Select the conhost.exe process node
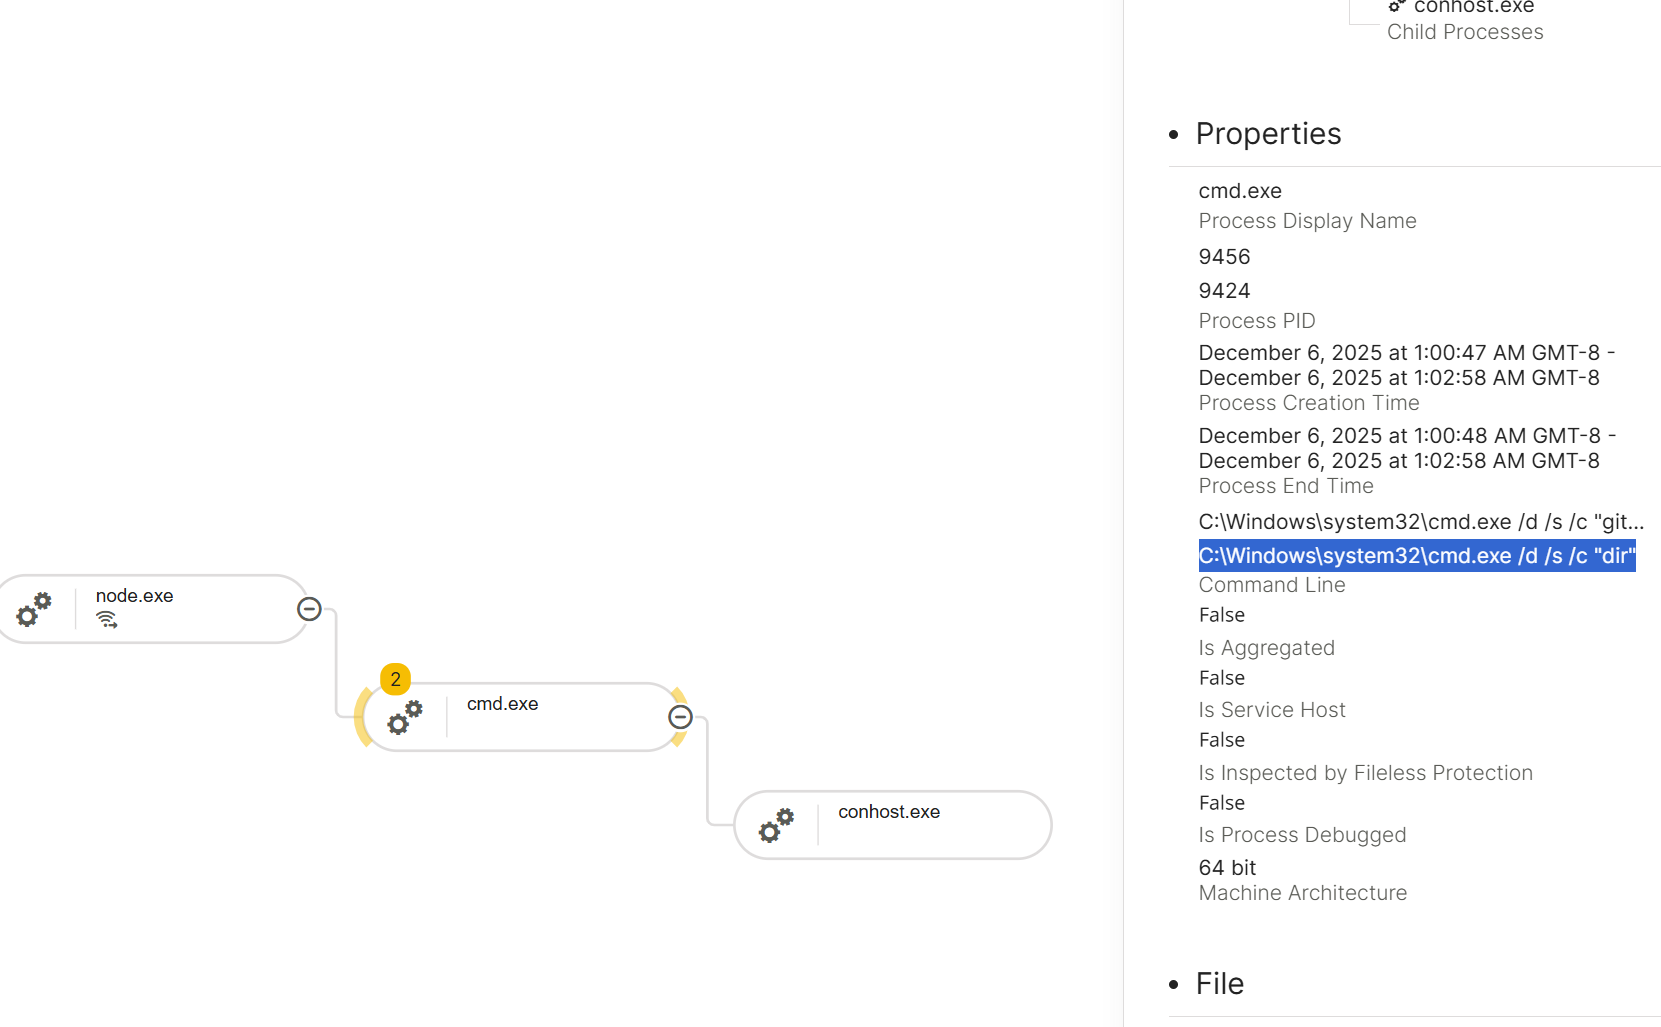Viewport: 1661px width, 1027px height. tap(888, 811)
